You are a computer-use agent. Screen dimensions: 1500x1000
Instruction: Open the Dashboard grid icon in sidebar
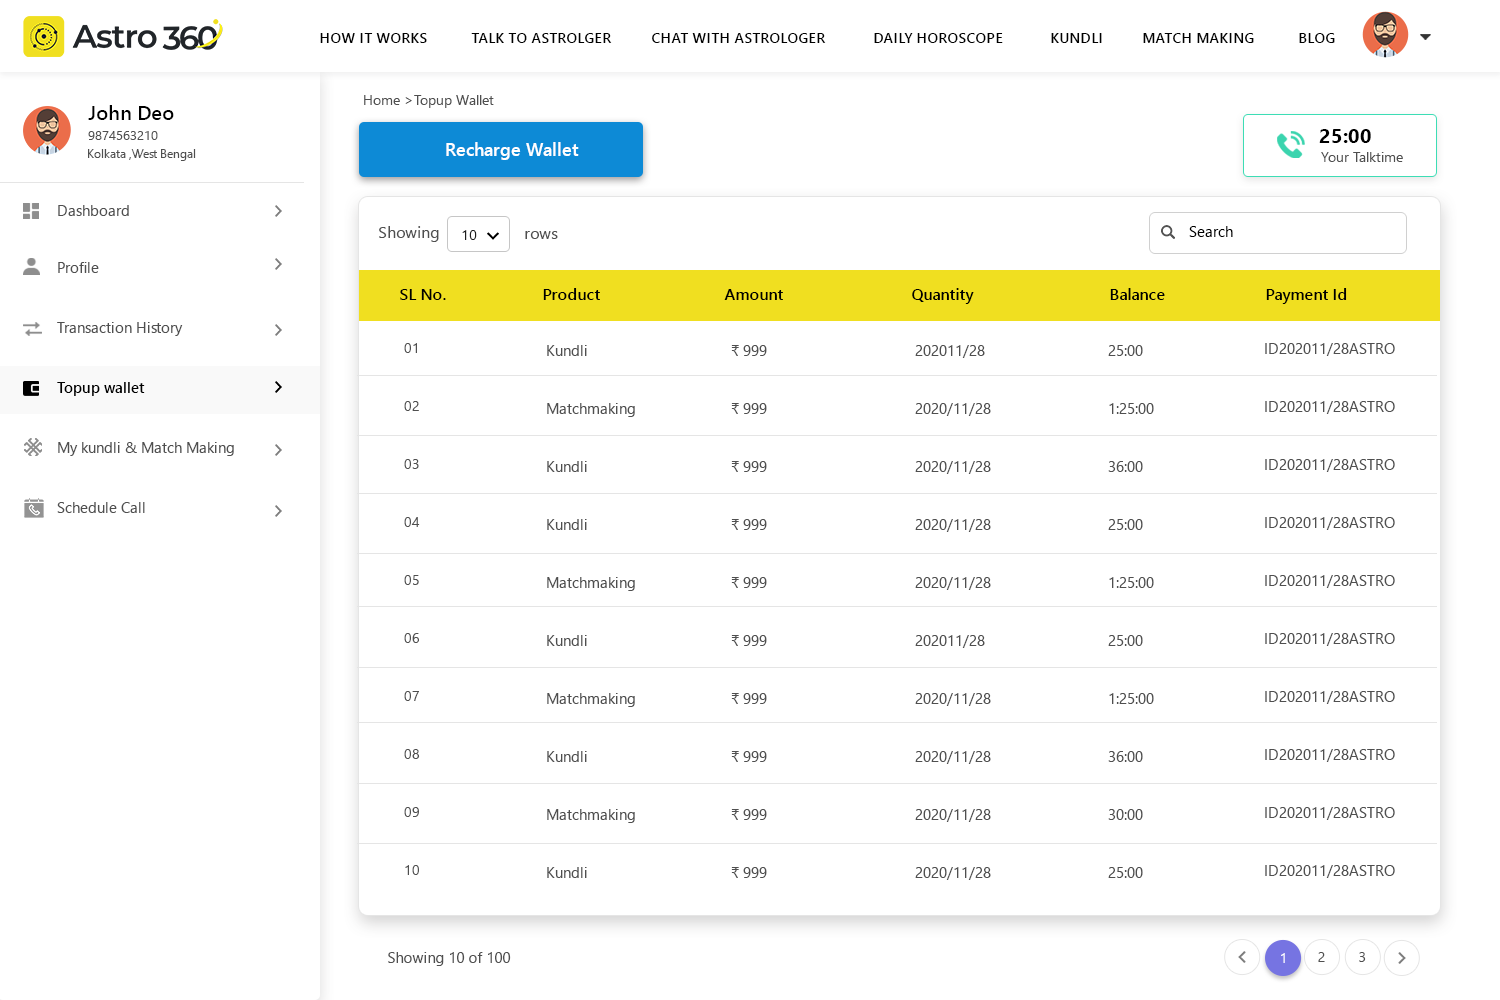point(32,211)
